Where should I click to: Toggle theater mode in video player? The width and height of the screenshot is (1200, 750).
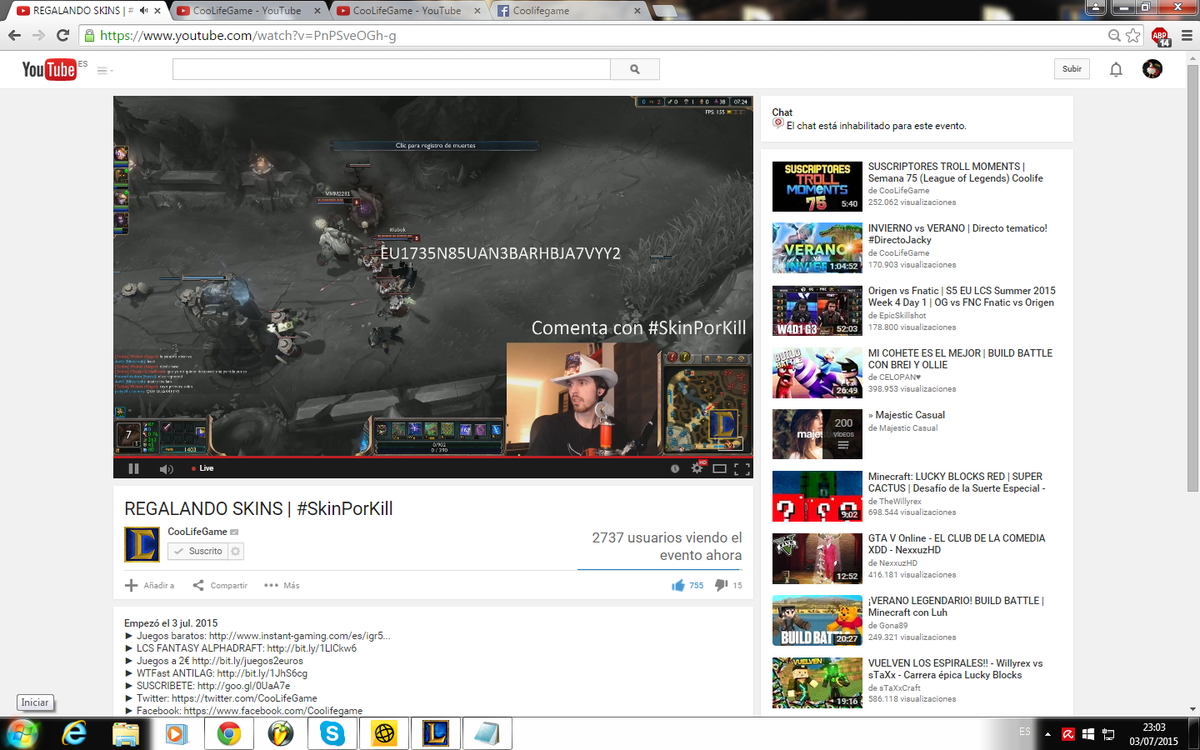(720, 468)
